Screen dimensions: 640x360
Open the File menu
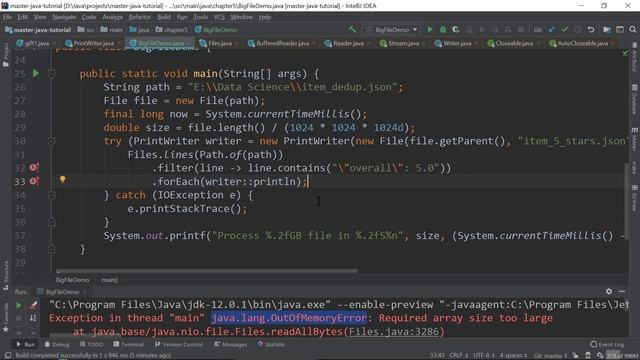(7, 17)
